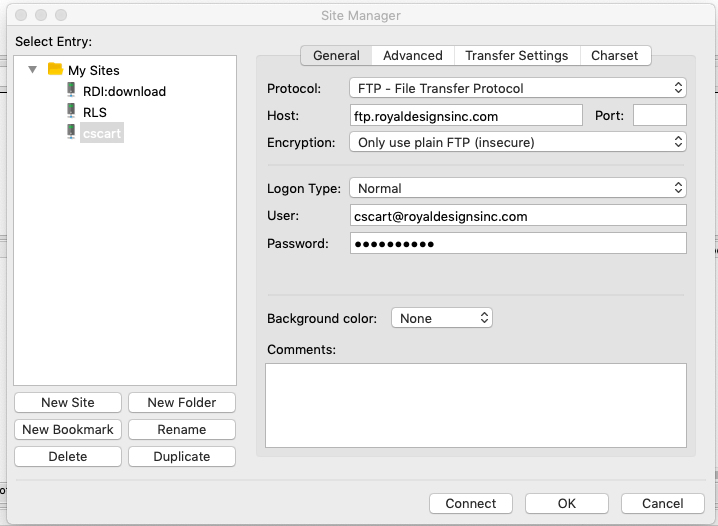Open the Encryption dropdown
The image size is (718, 526).
[518, 142]
